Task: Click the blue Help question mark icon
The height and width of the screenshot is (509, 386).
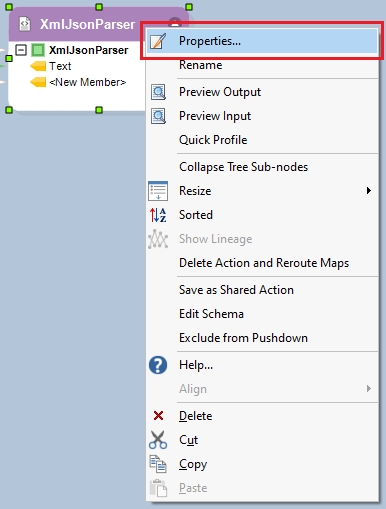Action: click(158, 365)
